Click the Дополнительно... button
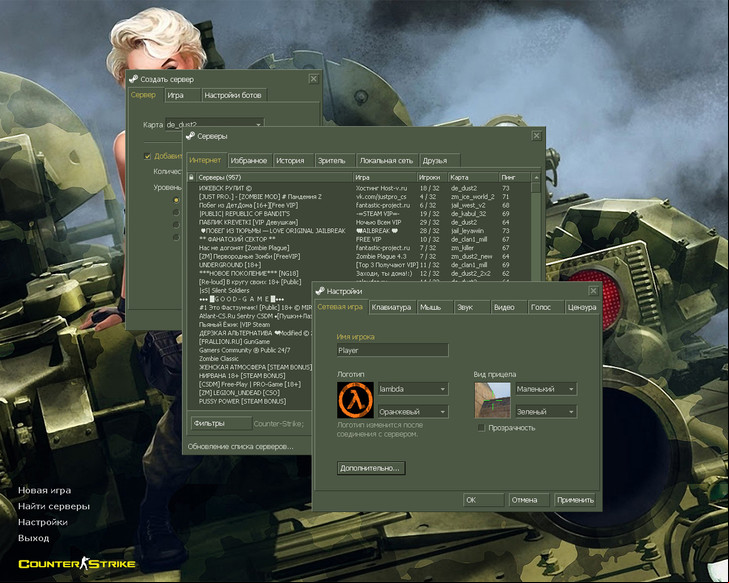Viewport: 729px width, 583px height. (371, 468)
